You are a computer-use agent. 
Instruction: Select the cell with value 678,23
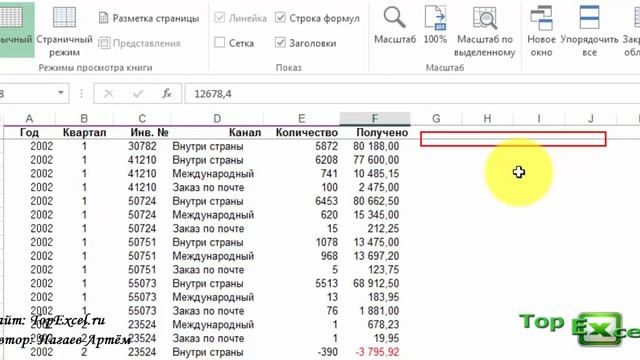(x=375, y=324)
